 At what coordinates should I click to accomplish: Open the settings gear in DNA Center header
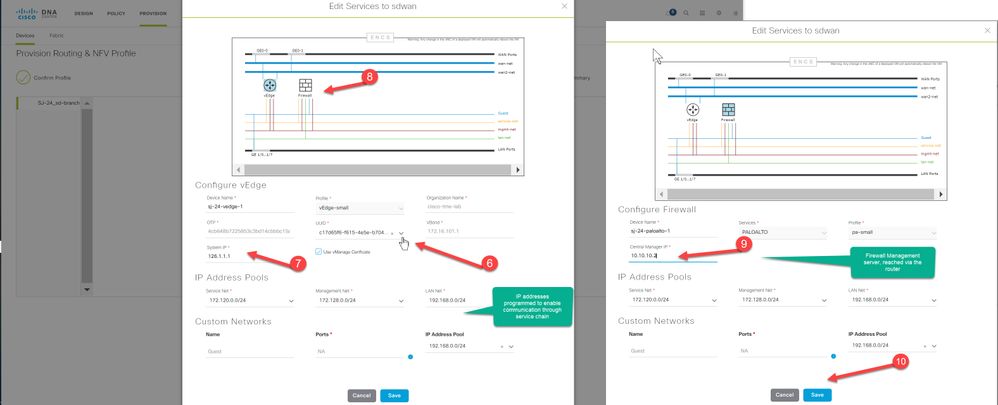[719, 13]
